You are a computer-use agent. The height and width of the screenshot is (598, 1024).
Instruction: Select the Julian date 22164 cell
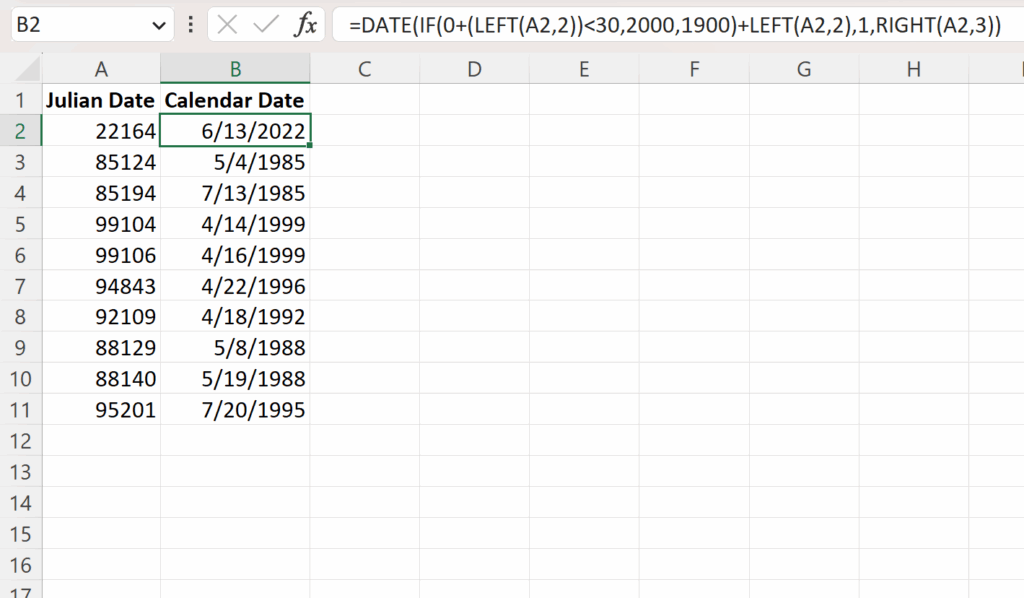point(101,130)
